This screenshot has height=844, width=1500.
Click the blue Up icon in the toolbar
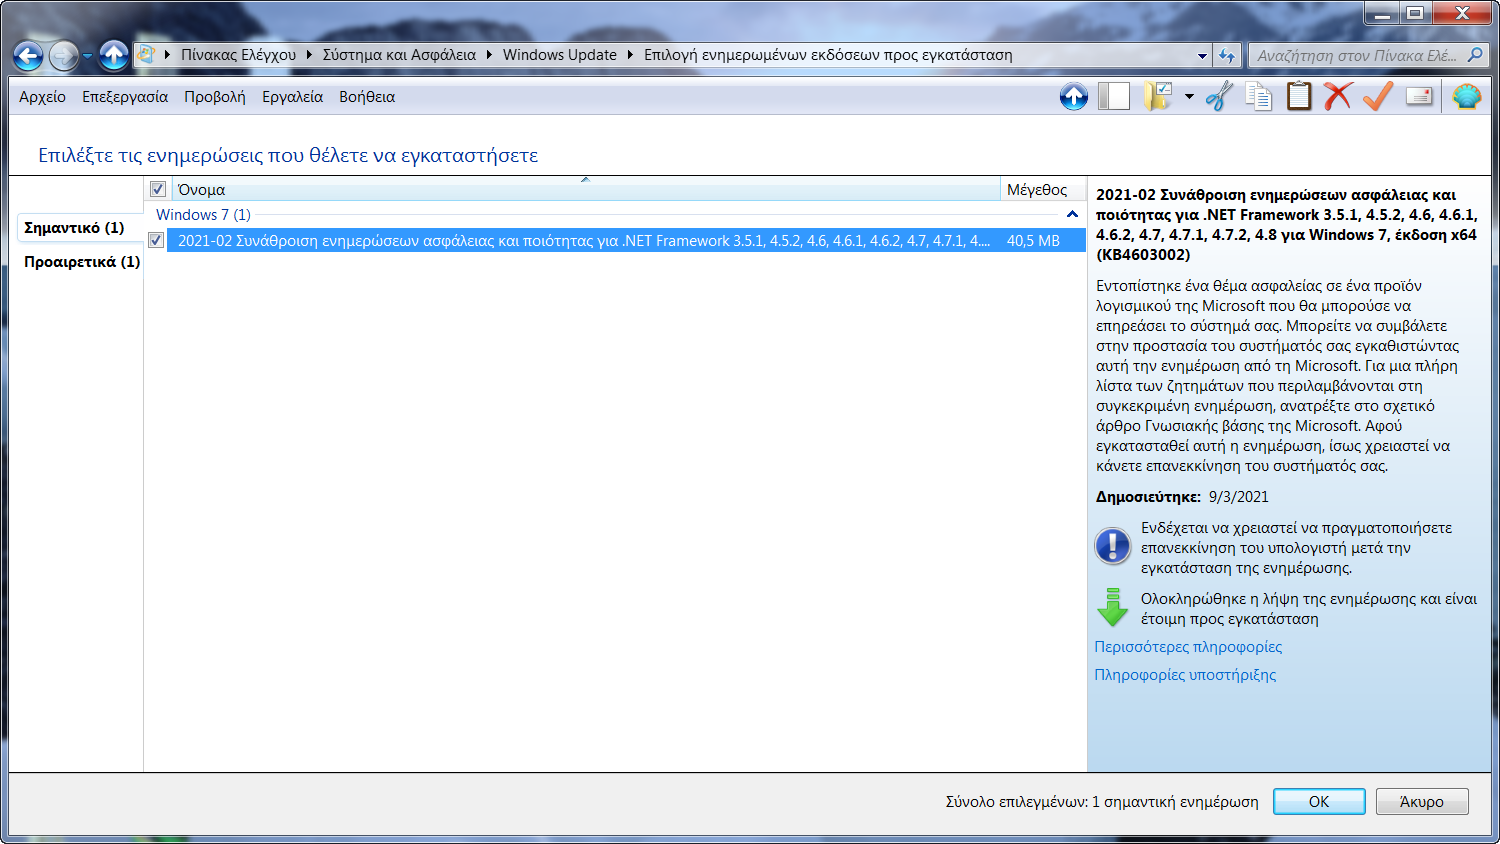pos(1074,97)
